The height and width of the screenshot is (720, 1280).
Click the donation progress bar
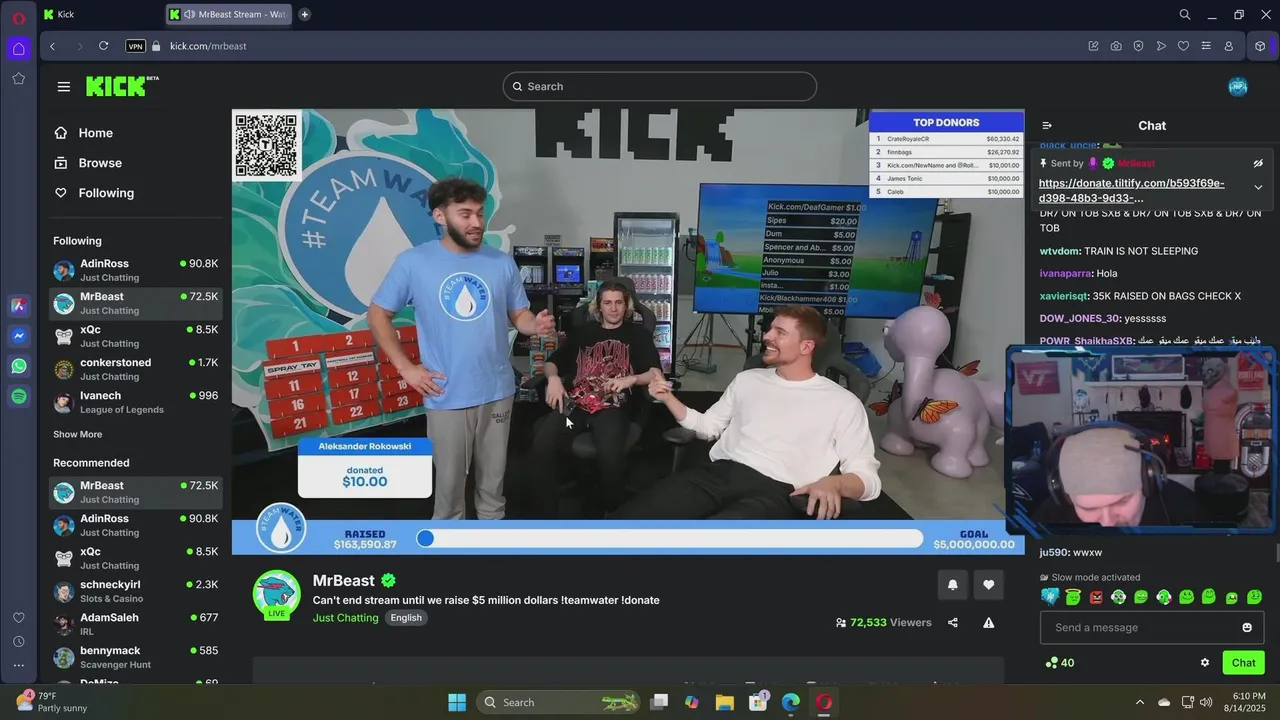coord(669,538)
